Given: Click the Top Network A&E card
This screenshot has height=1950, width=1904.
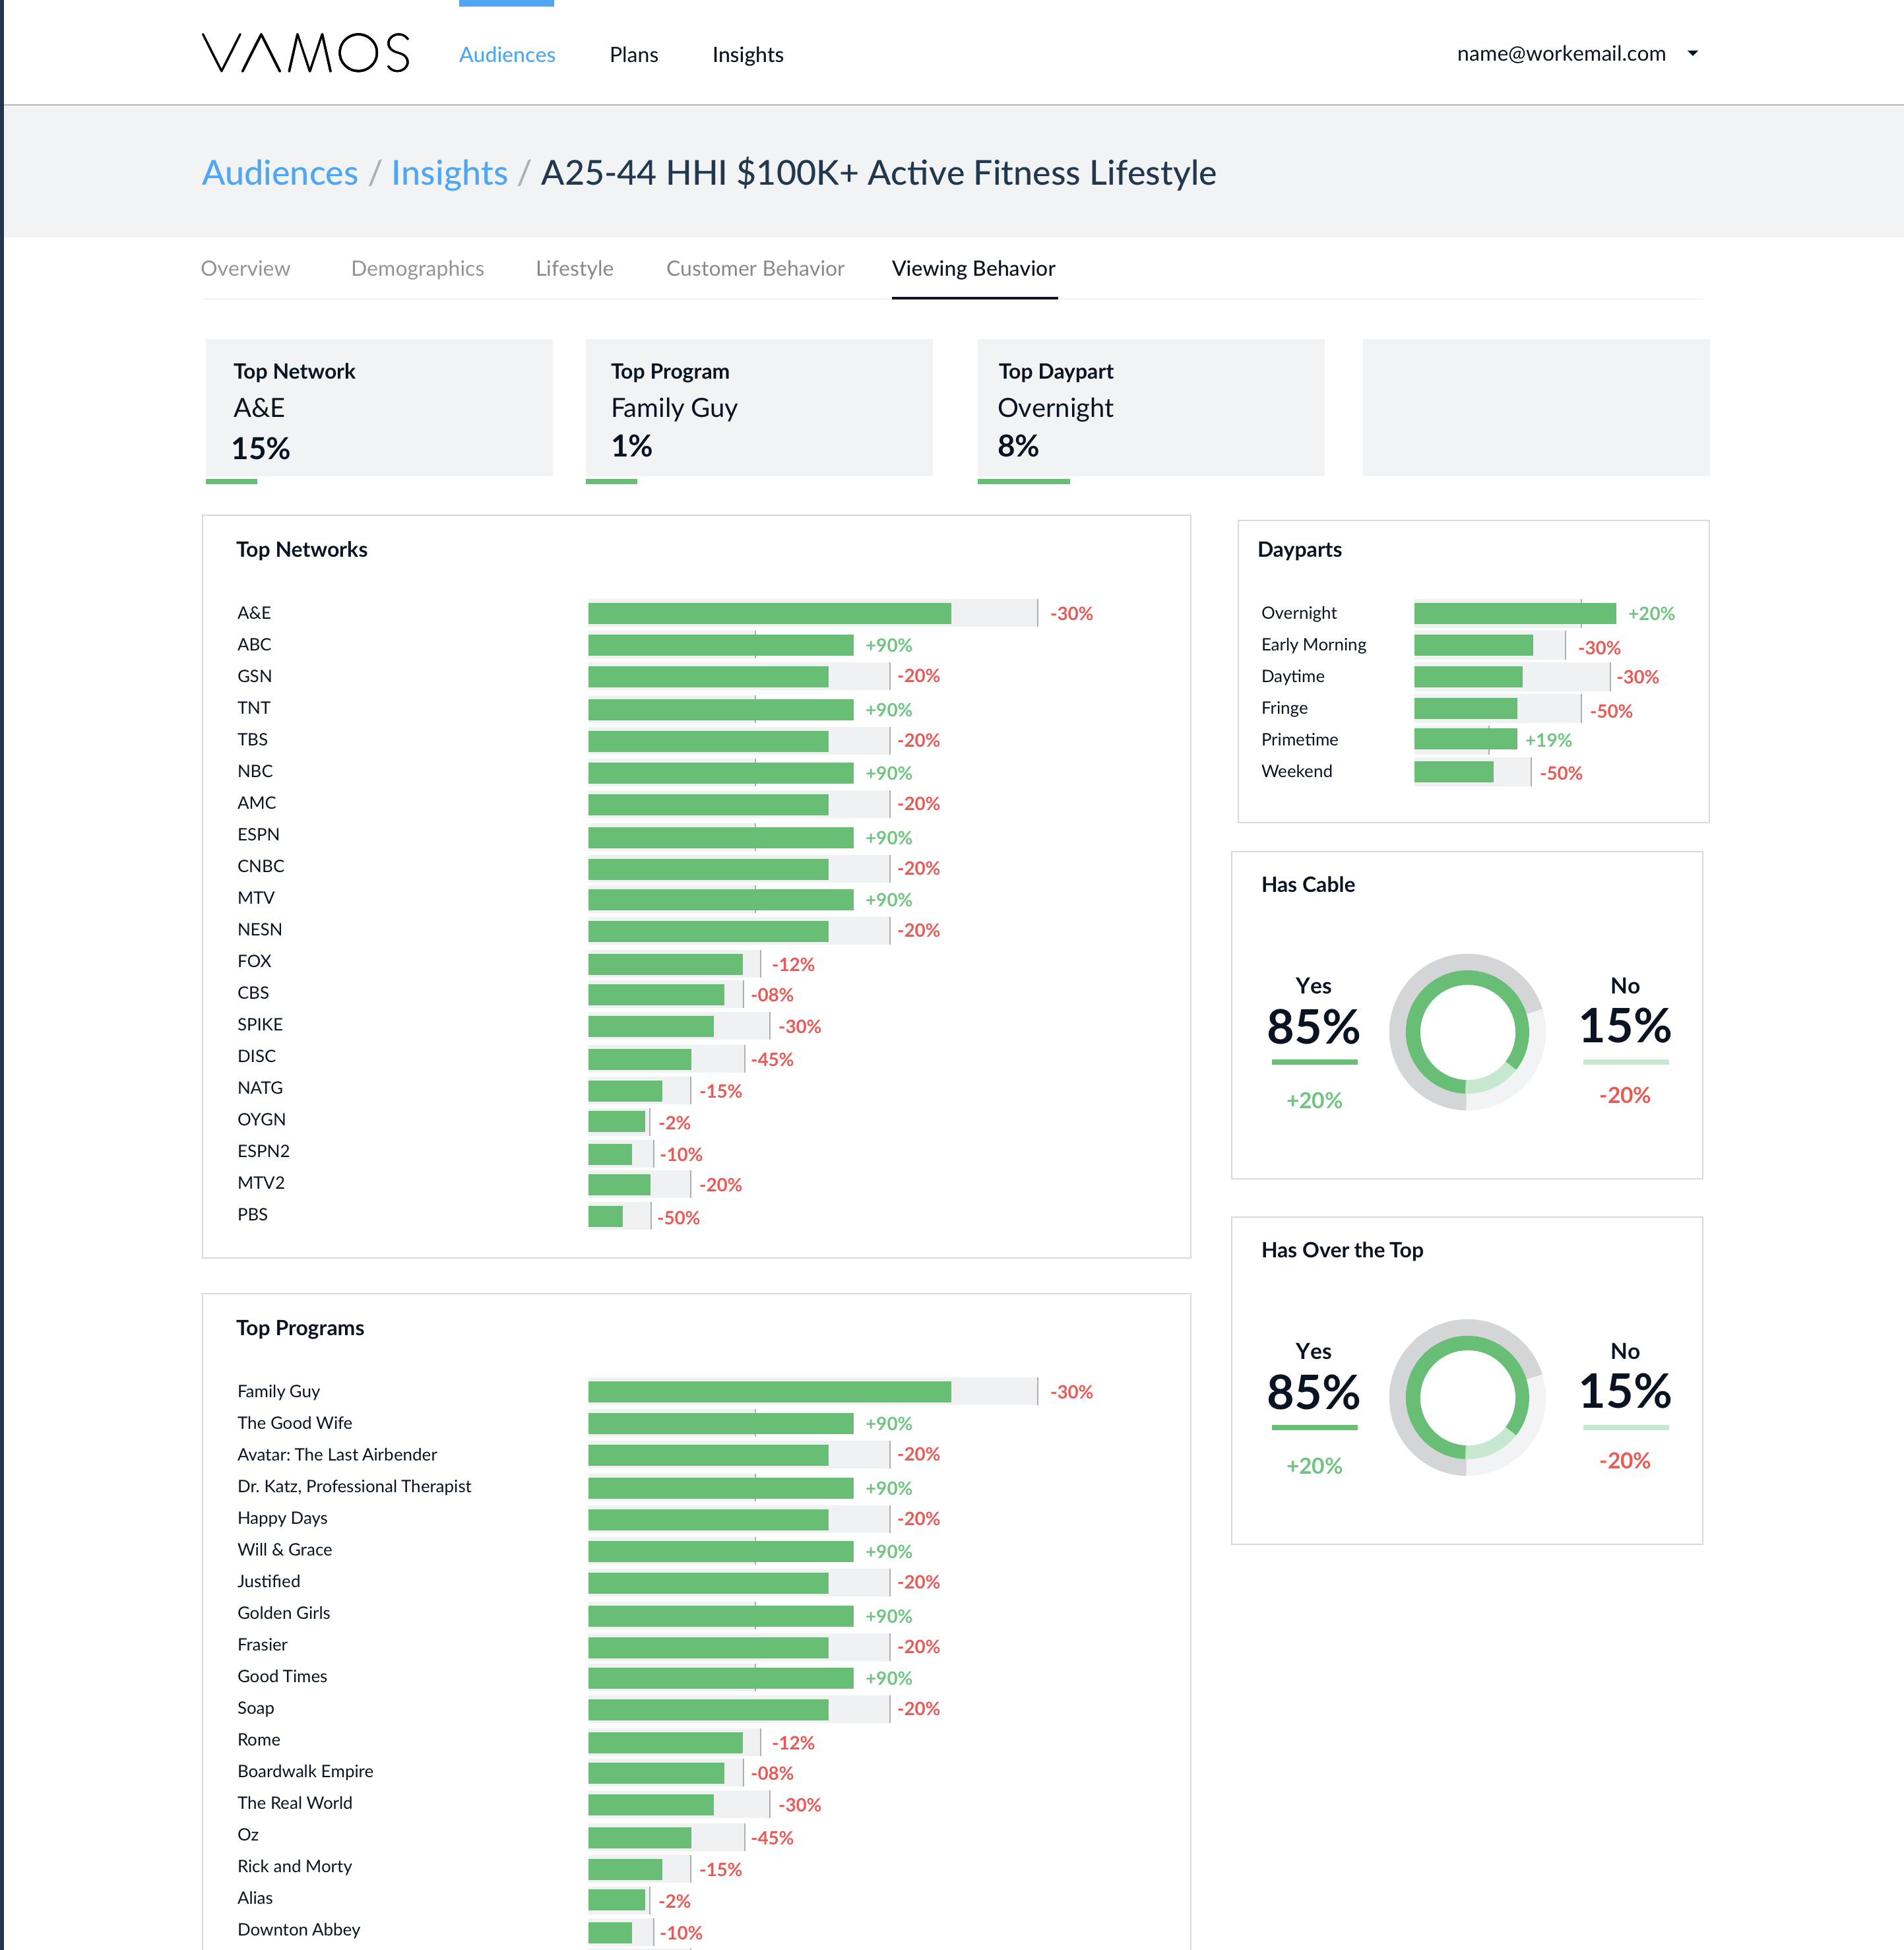Looking at the screenshot, I should click(379, 408).
